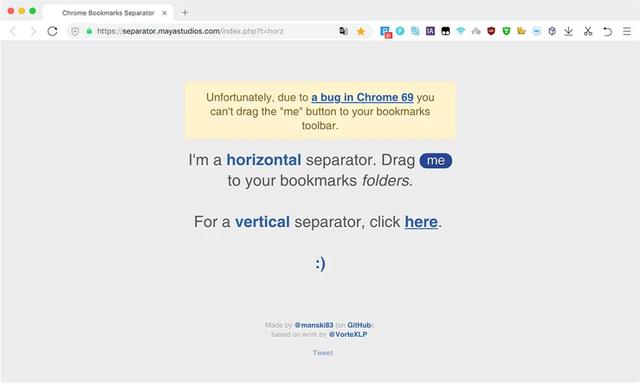Go back to the previous page

[13, 31]
